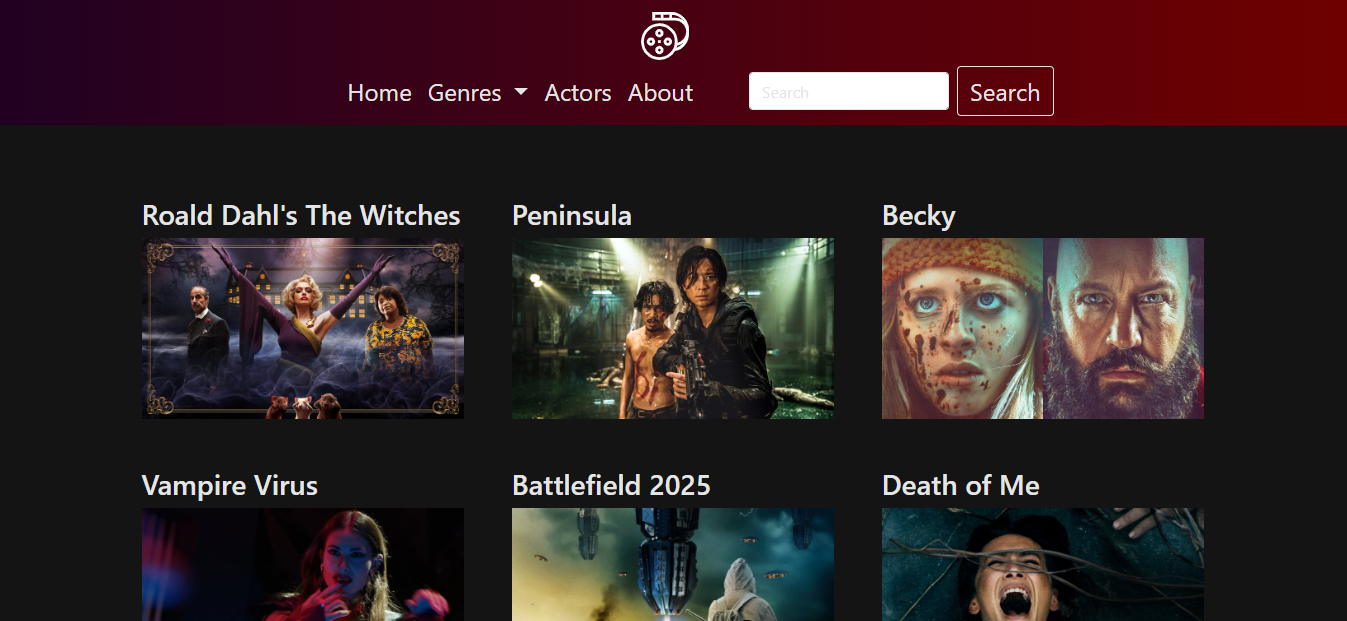This screenshot has width=1347, height=621.
Task: Select The Witches movie poster thumbnail
Action: [x=303, y=328]
